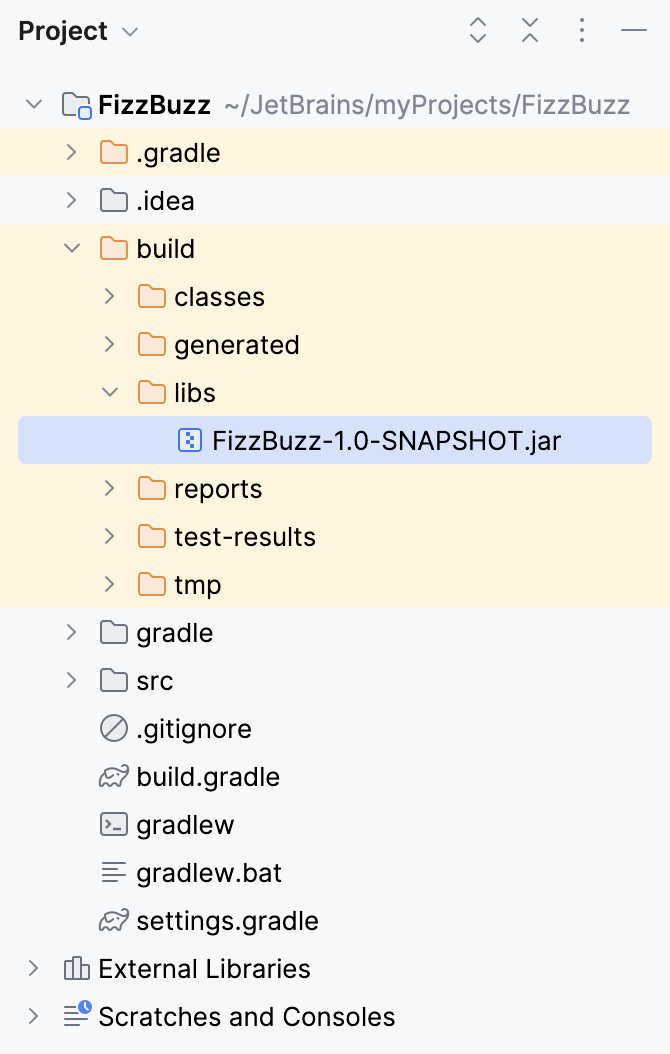Image resolution: width=670 pixels, height=1054 pixels.
Task: Expand the External Libraries node
Action: tap(33, 969)
